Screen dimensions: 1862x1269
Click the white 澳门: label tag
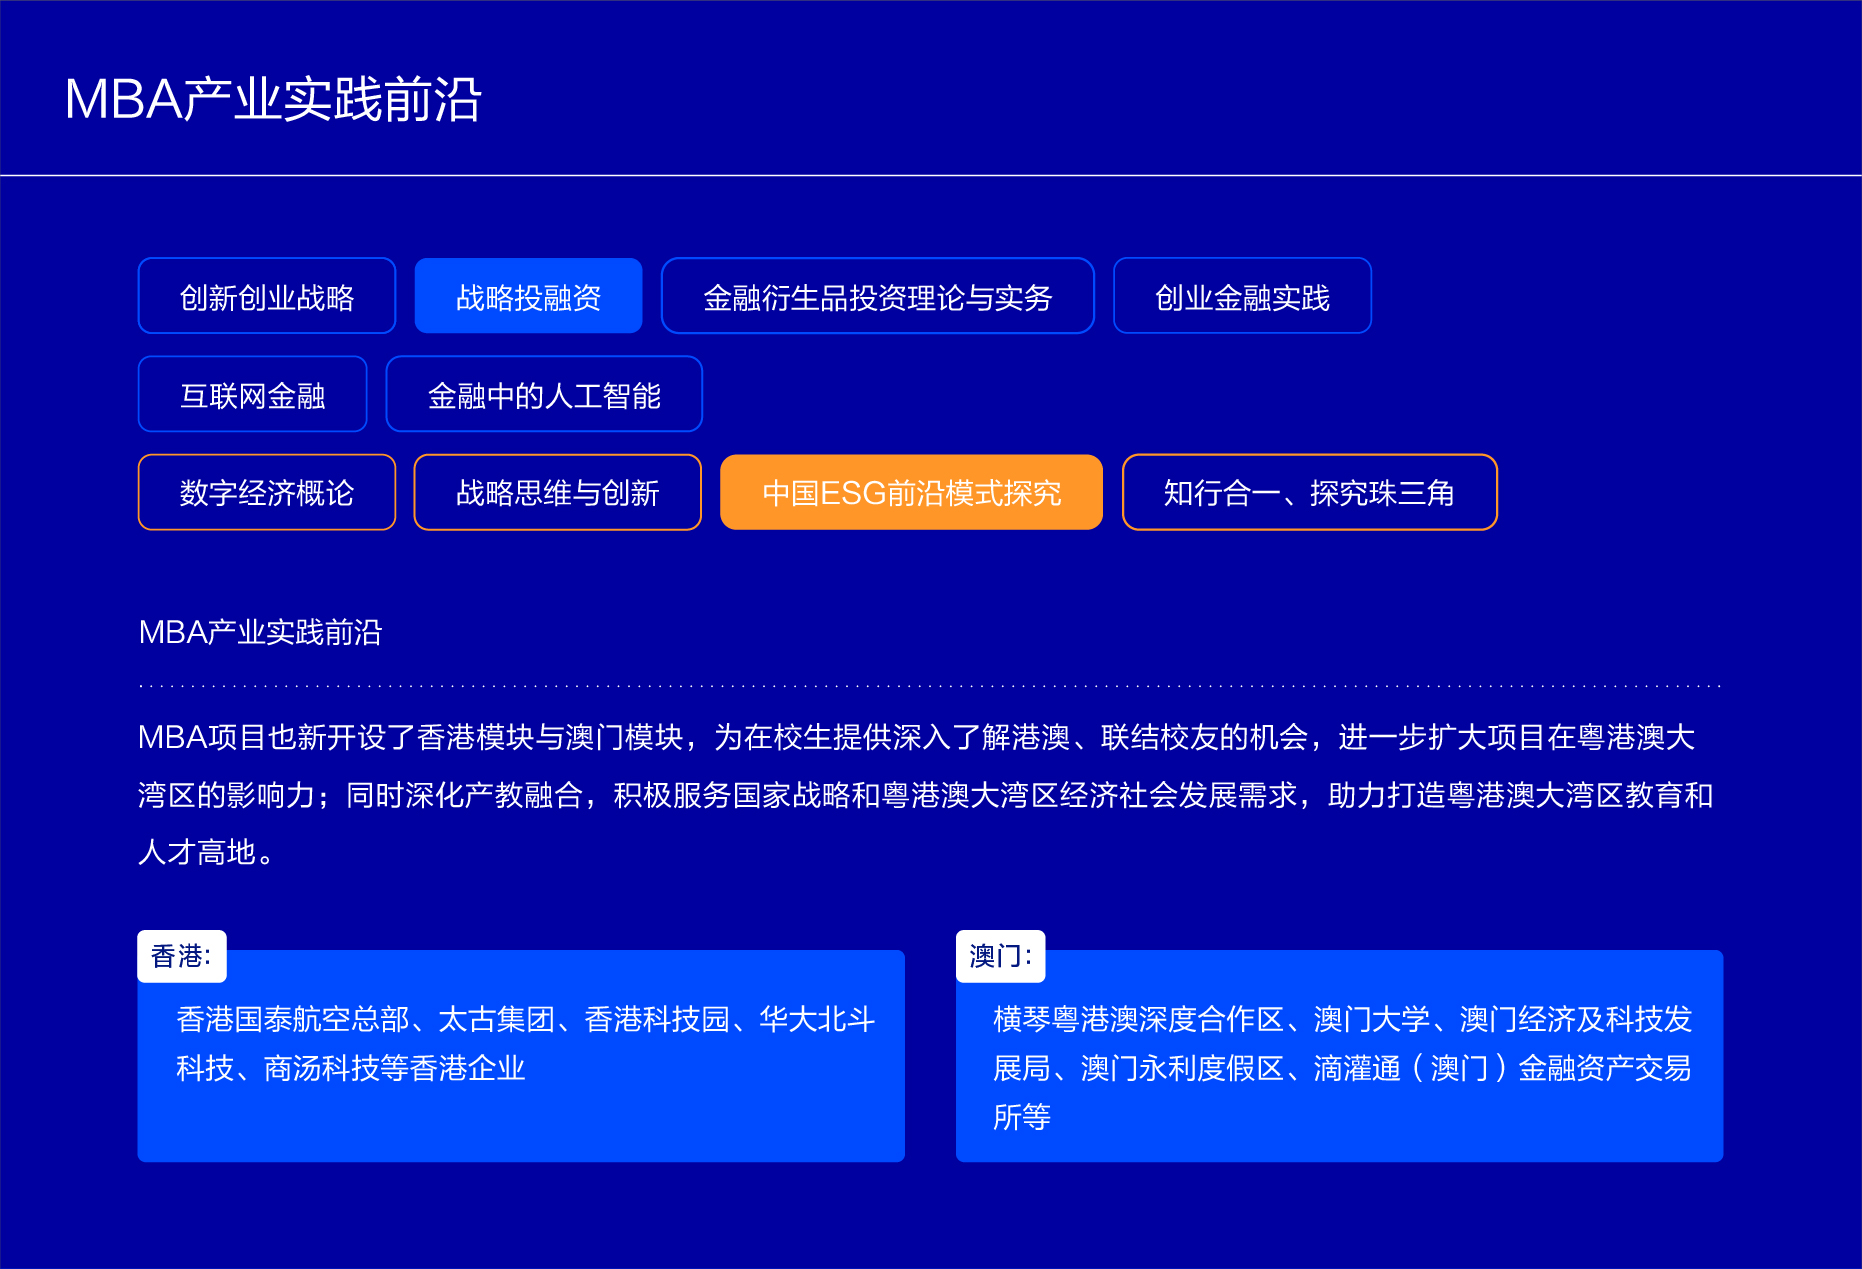point(1000,957)
